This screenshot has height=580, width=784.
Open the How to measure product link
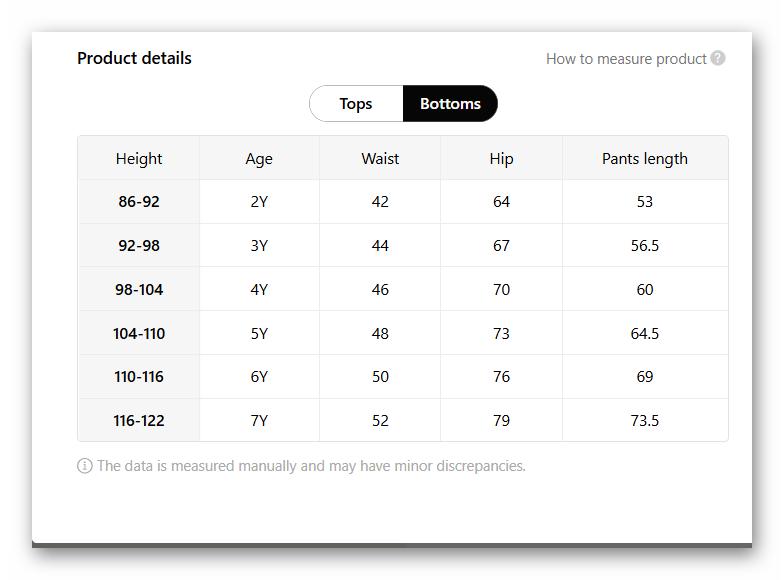(x=626, y=59)
